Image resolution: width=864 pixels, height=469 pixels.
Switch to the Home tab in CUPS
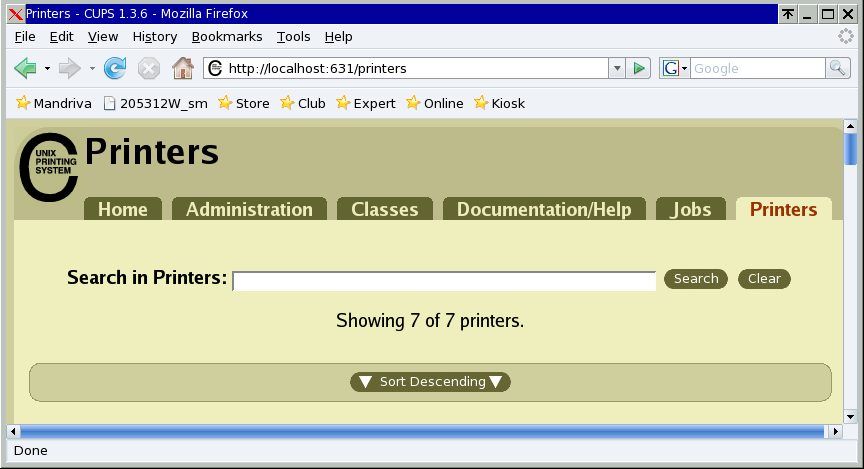[x=123, y=209]
